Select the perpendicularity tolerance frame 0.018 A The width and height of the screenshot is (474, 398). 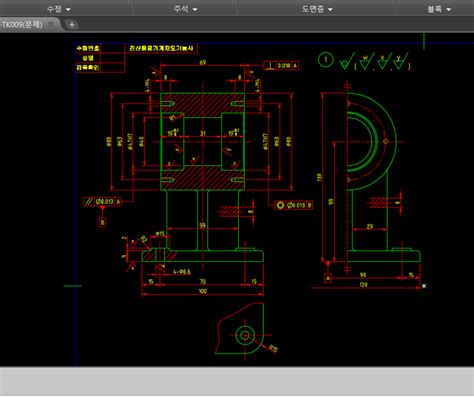[281, 66]
